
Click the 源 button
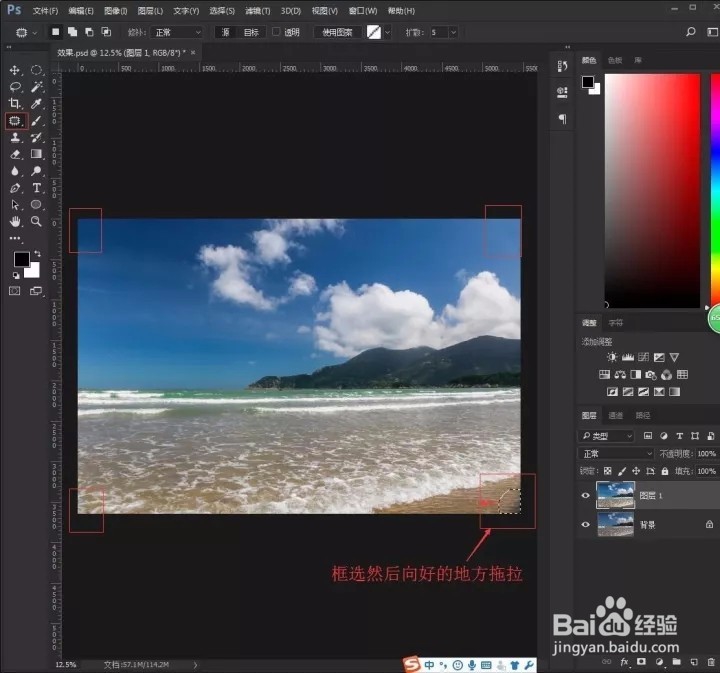(x=225, y=32)
